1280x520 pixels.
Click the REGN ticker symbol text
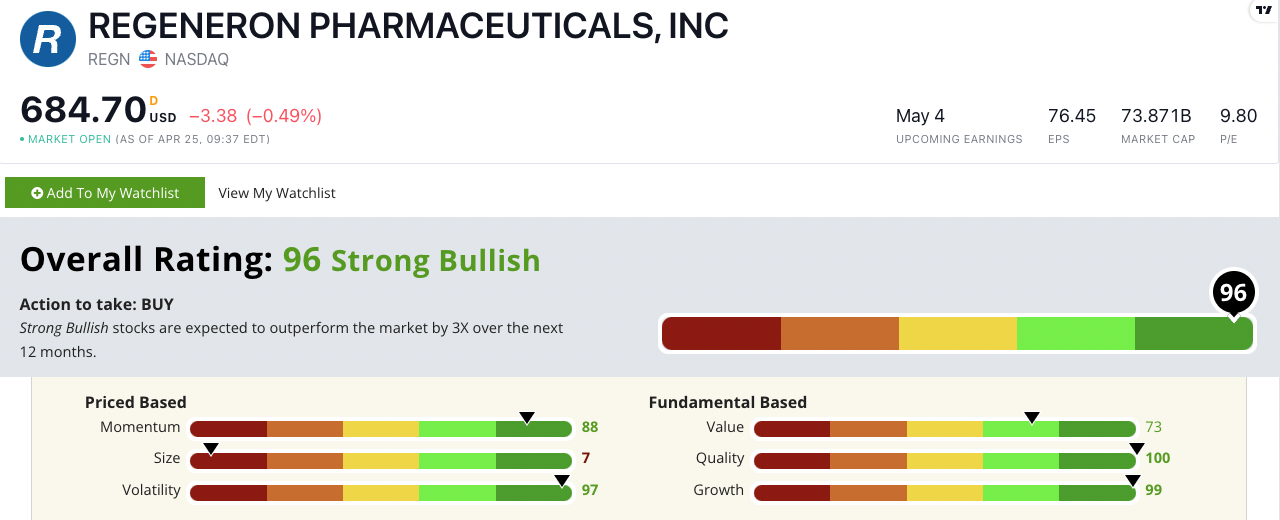pyautogui.click(x=109, y=59)
